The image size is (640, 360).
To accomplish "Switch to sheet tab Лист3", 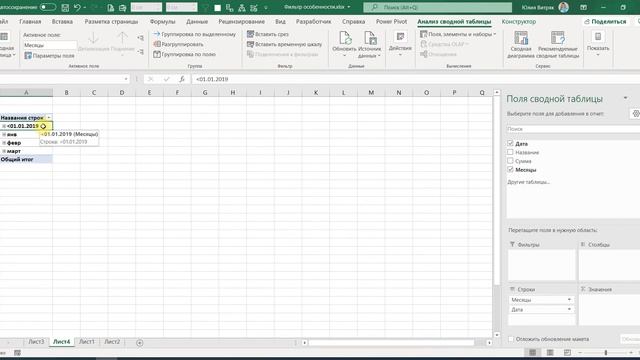I will click(36, 342).
